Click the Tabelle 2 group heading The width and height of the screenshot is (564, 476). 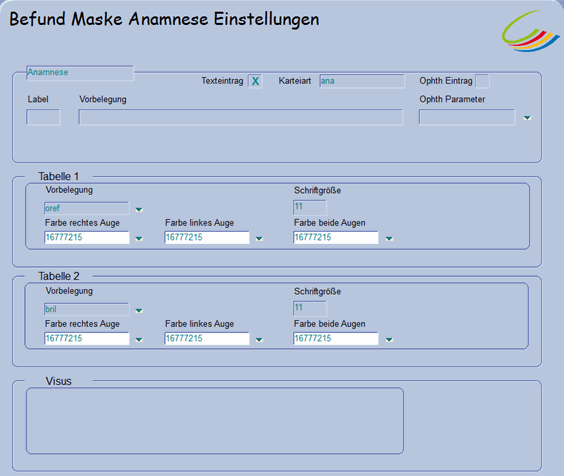[59, 276]
